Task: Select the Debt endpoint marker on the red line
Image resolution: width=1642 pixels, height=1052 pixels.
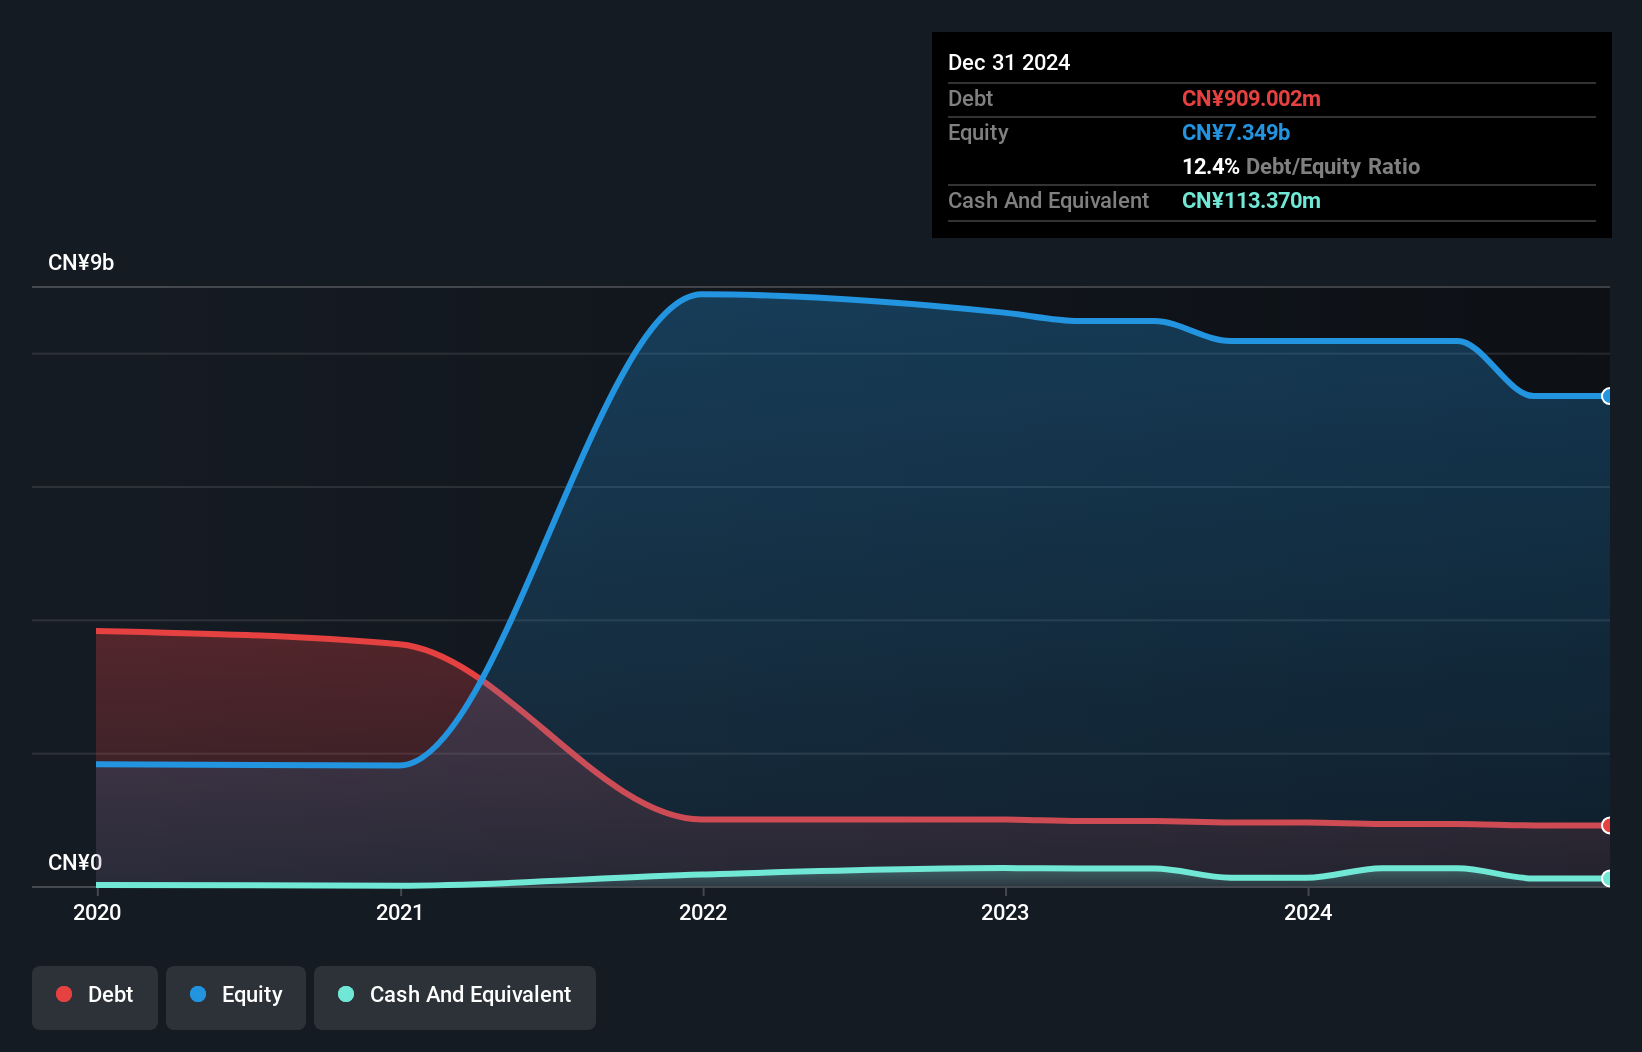Action: coord(1607,825)
